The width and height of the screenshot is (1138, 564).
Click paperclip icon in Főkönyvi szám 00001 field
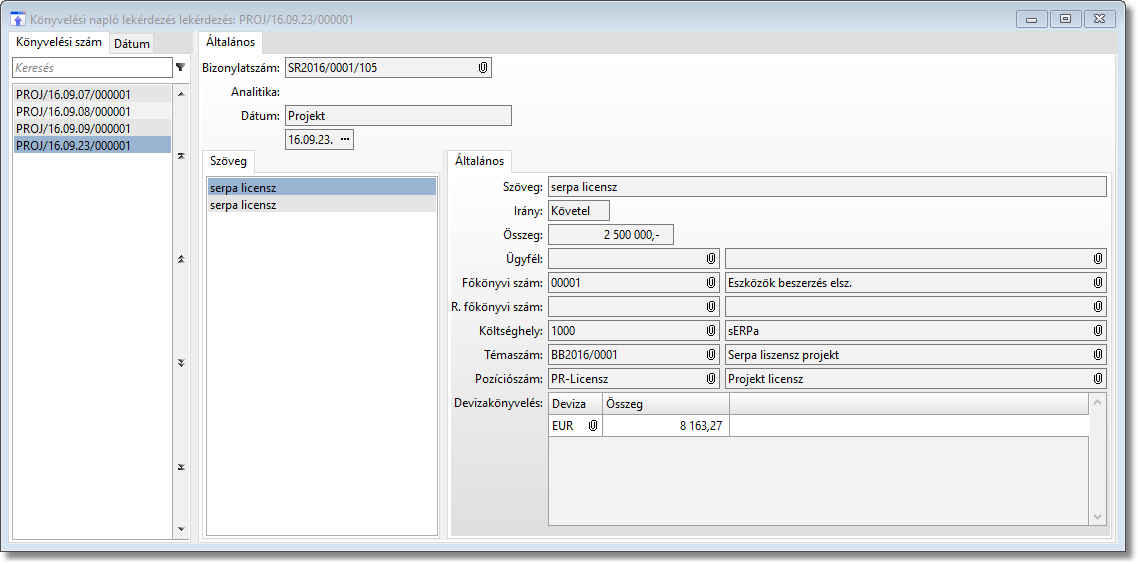(x=710, y=283)
